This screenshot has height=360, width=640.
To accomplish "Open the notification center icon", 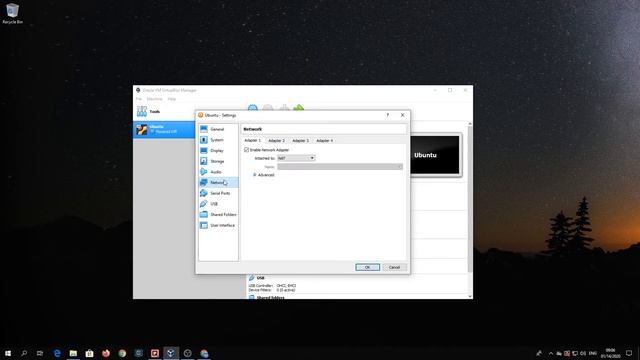I will 629,353.
